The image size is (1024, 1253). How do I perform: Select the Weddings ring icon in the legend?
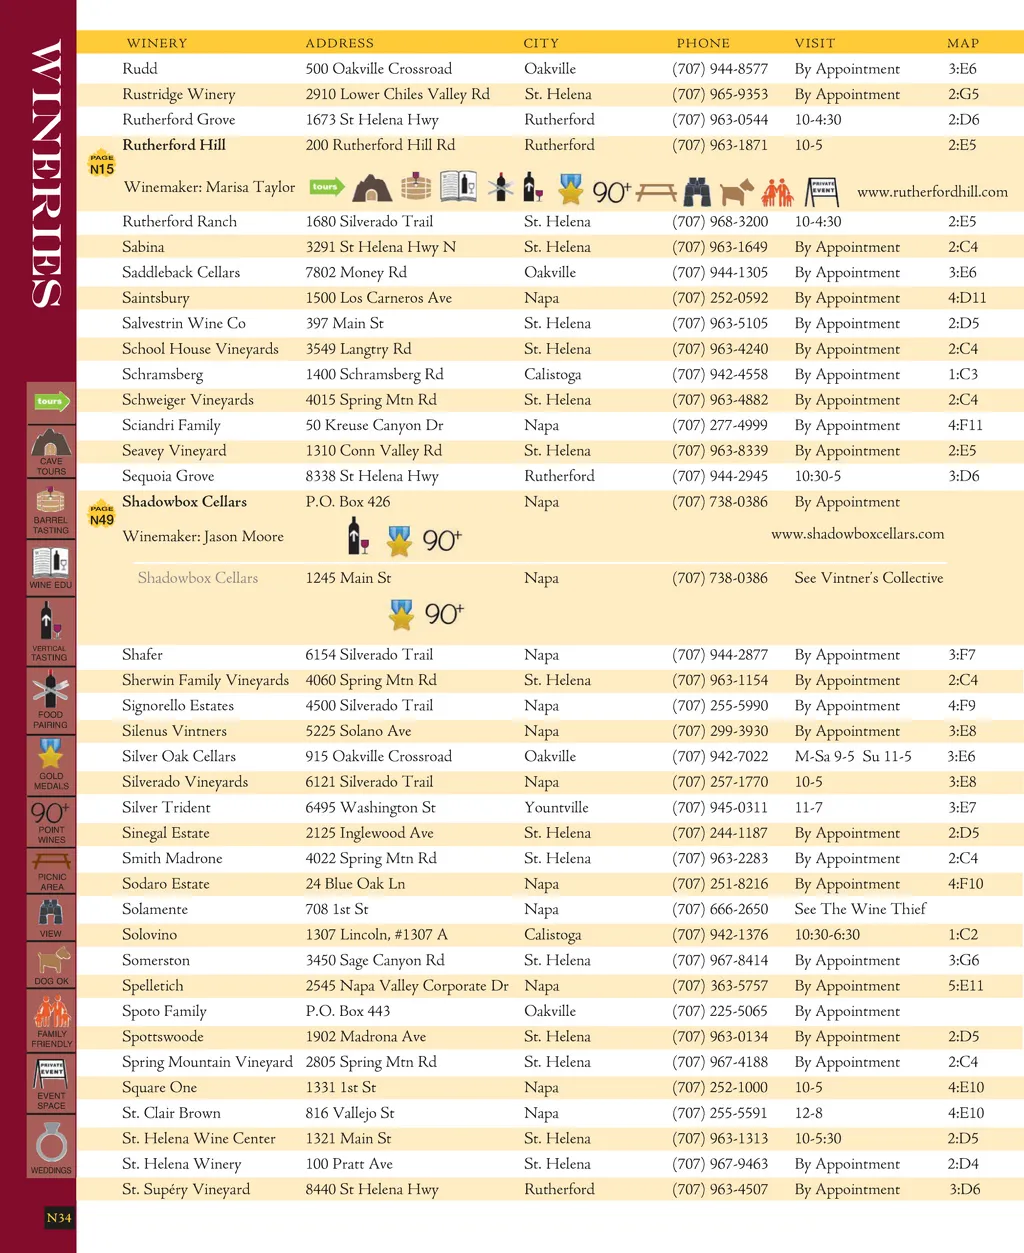[x=51, y=1144]
